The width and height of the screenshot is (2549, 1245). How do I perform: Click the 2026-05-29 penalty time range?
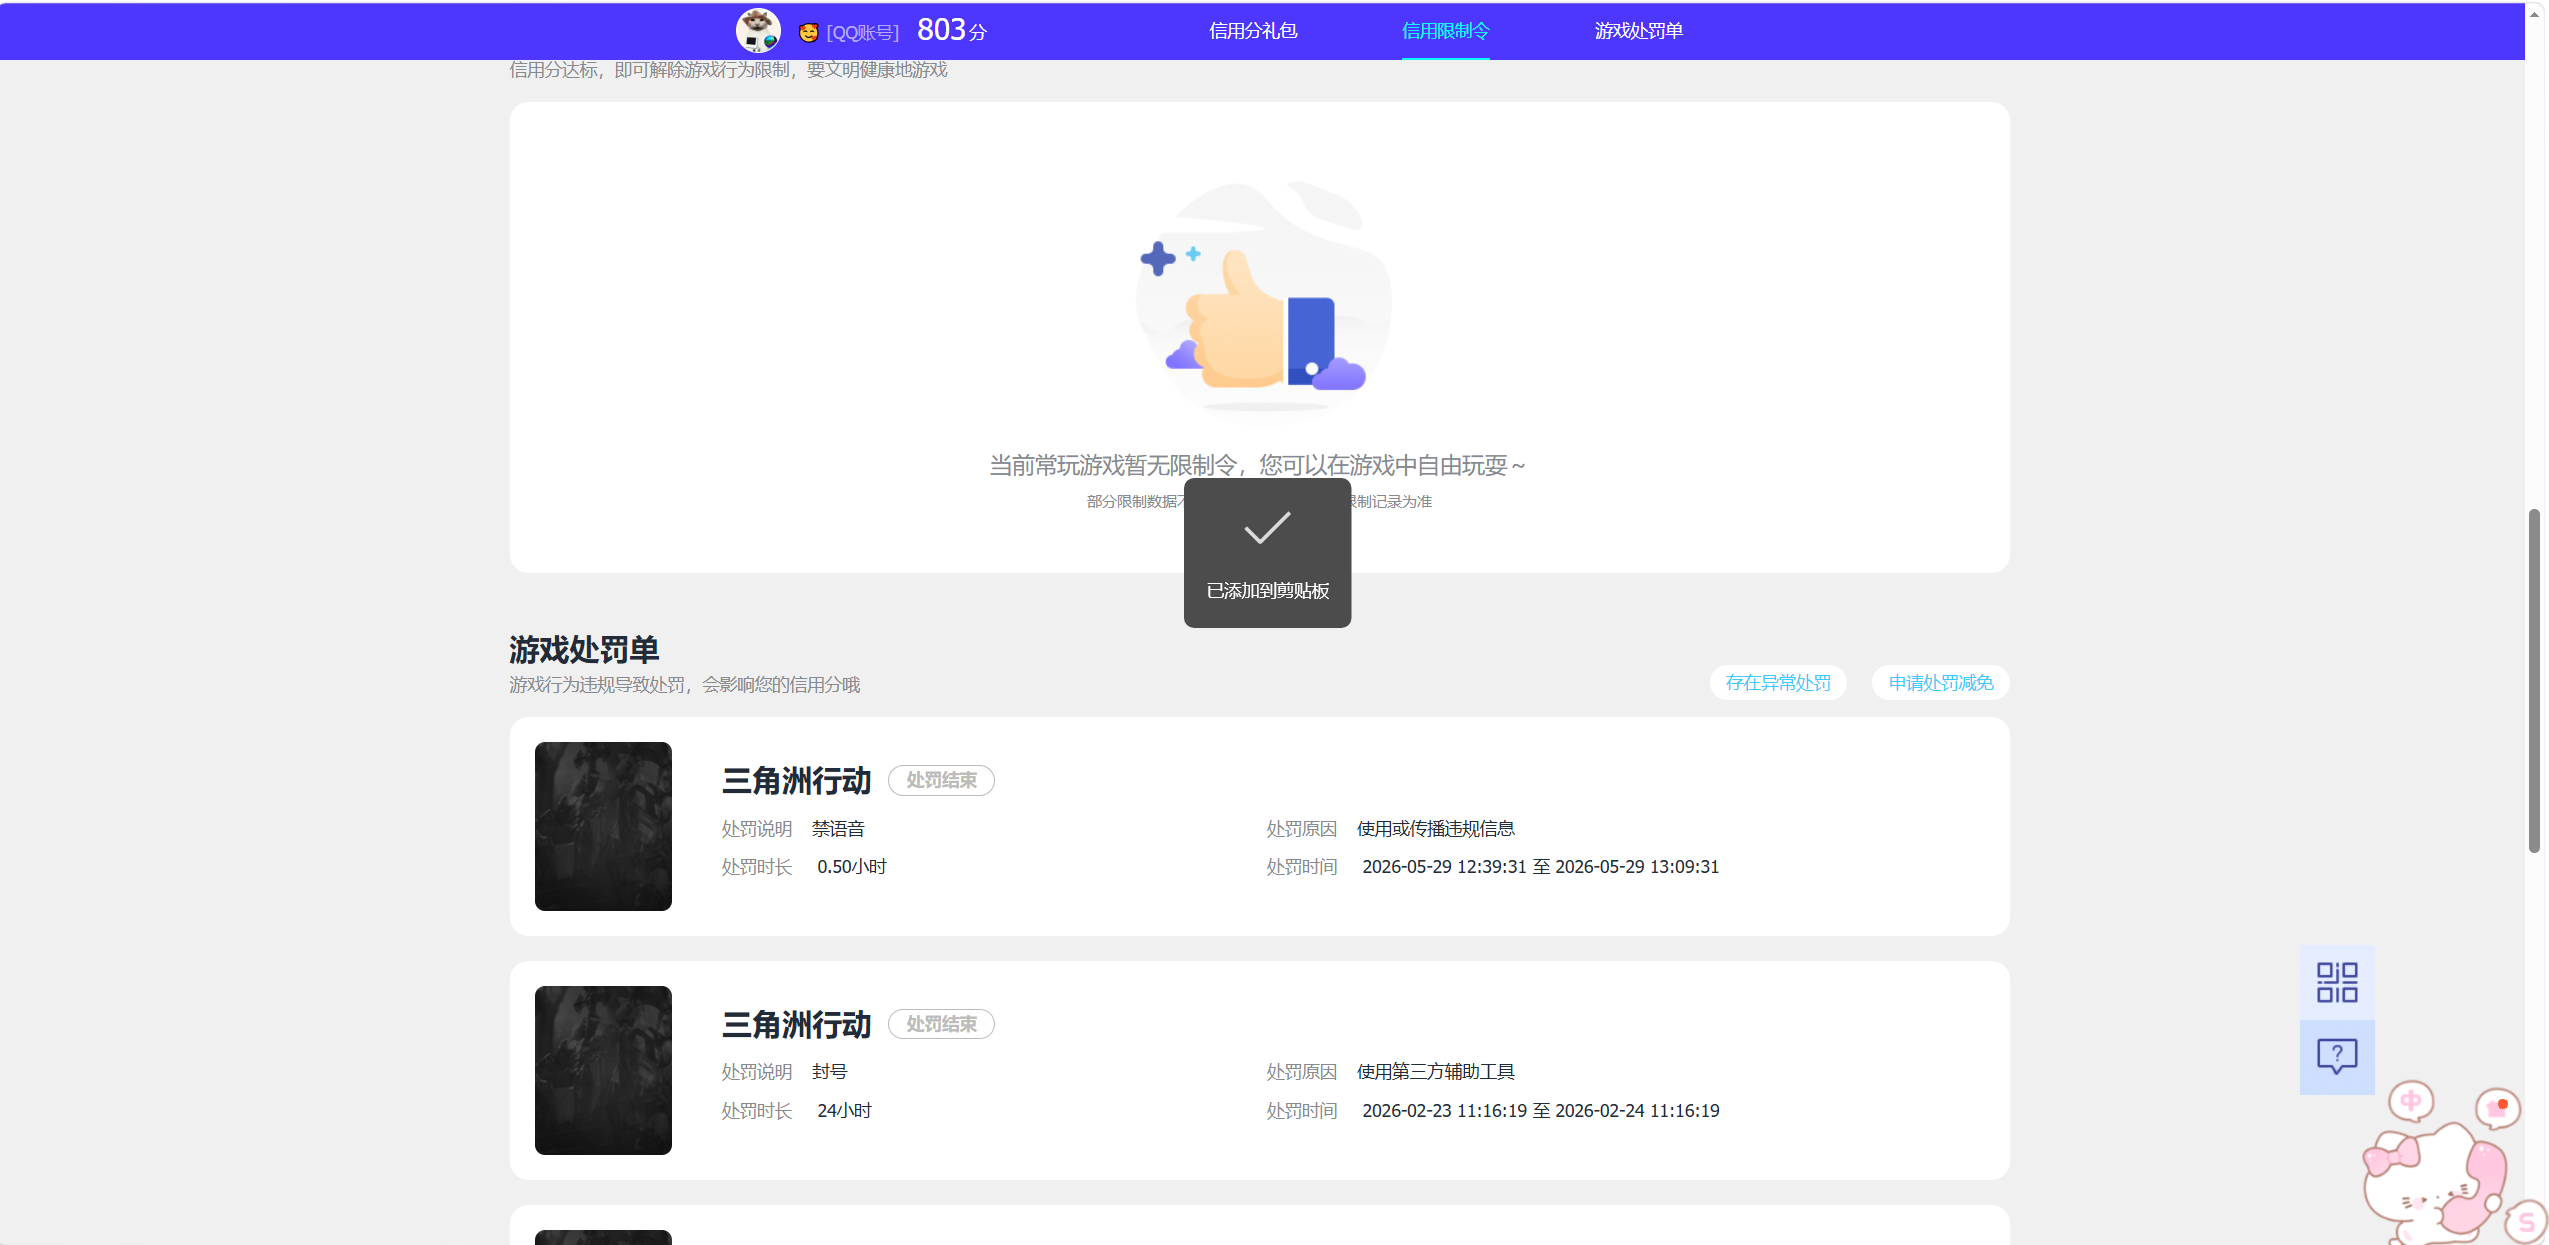[1541, 867]
